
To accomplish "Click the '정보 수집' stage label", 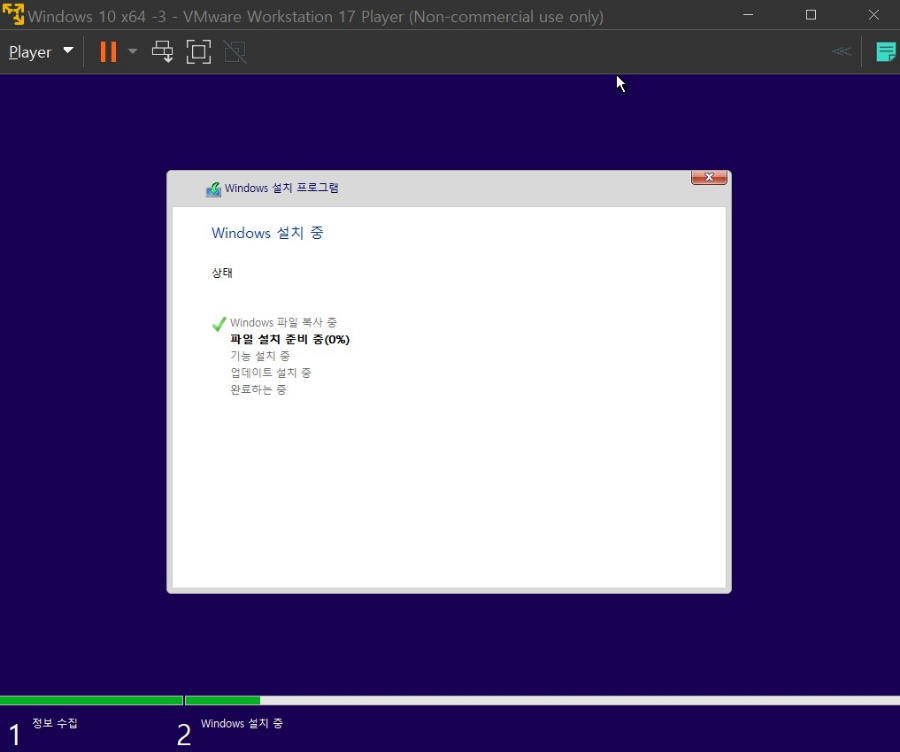I will coord(55,723).
